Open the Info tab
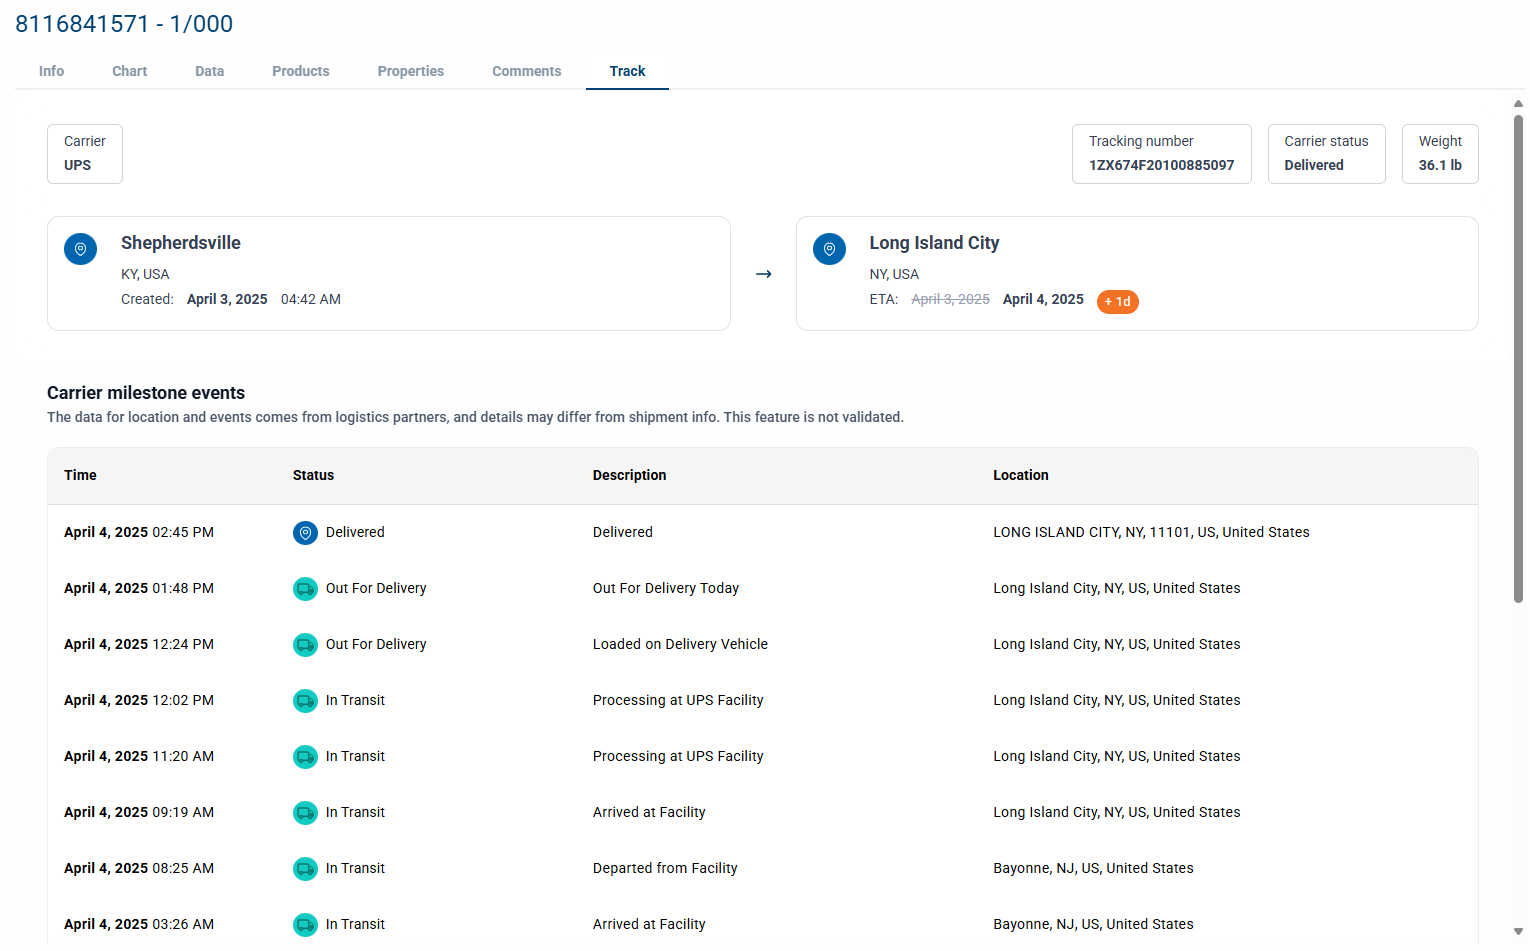This screenshot has width=1530, height=951. (51, 71)
